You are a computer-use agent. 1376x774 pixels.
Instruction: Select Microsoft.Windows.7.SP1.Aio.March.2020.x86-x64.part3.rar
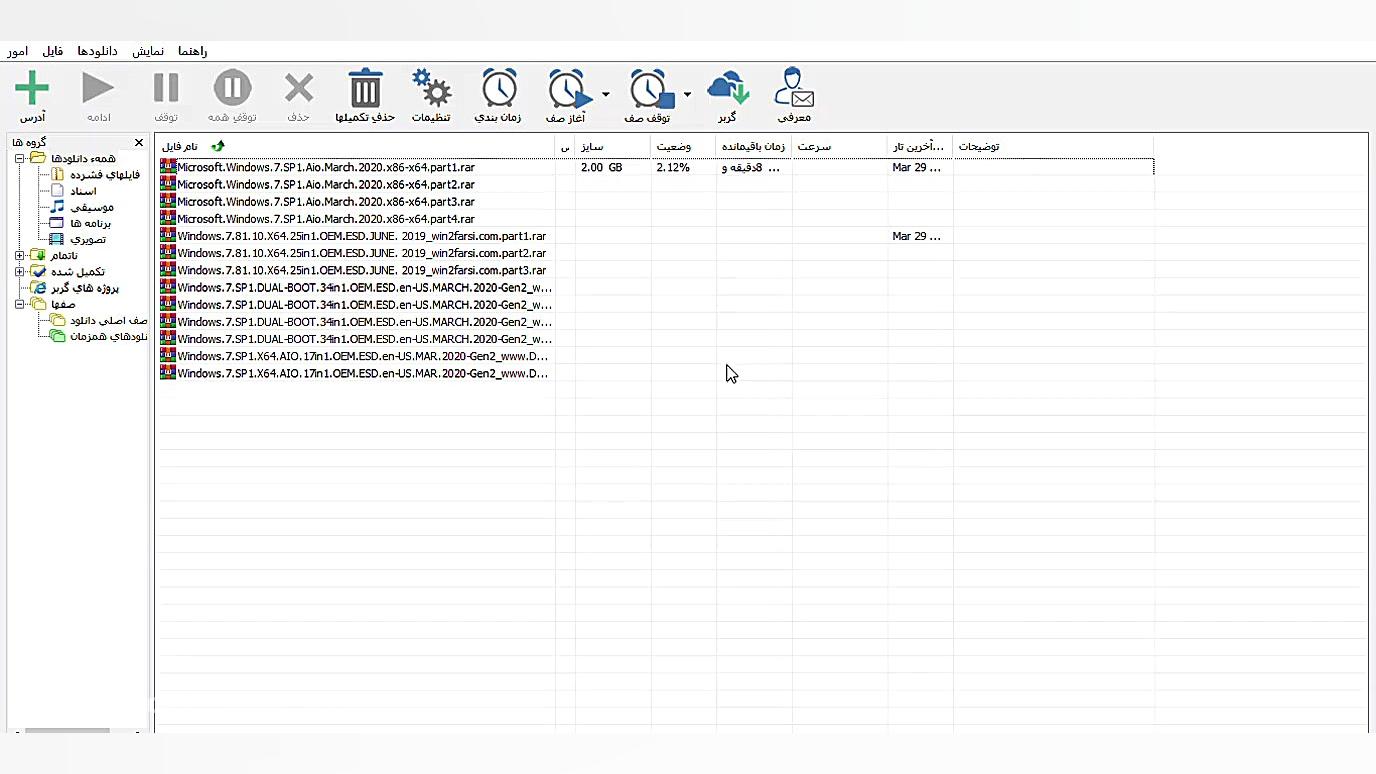325,202
